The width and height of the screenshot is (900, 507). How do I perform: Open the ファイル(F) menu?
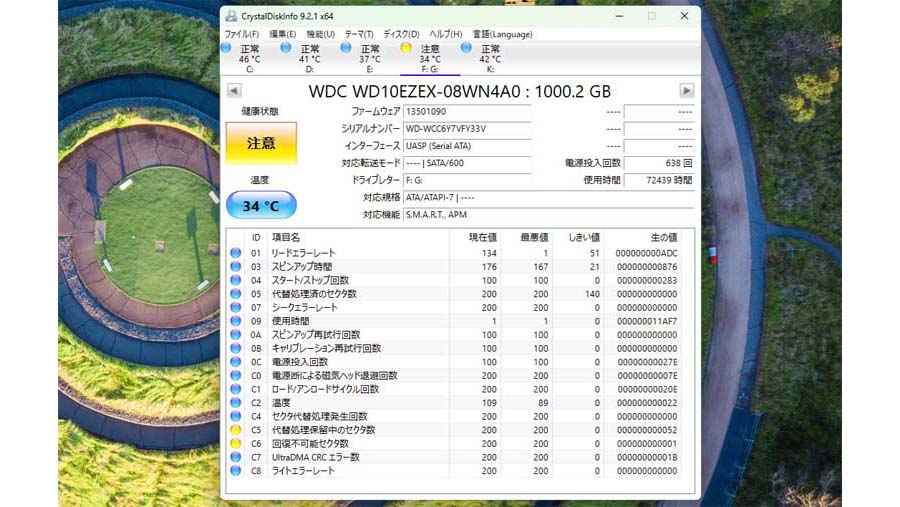click(x=242, y=34)
